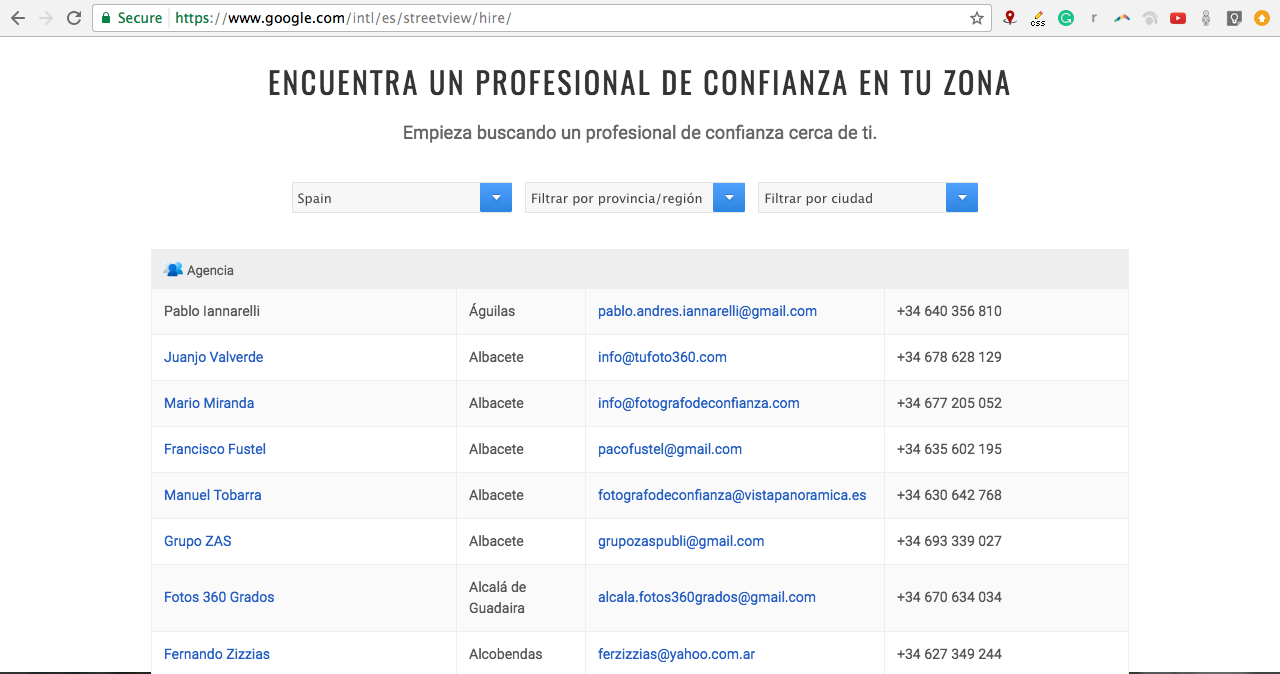Screen dimensions: 1280x674
Task: Email info@fotografodeconfianza.com
Action: point(699,403)
